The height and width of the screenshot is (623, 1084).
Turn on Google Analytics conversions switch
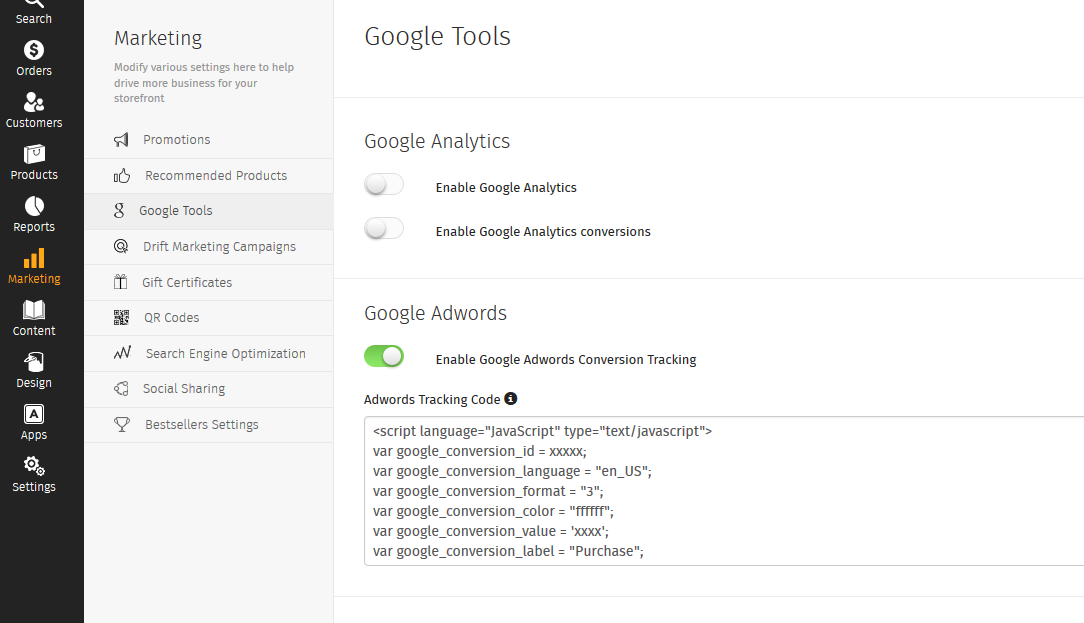[x=384, y=228]
